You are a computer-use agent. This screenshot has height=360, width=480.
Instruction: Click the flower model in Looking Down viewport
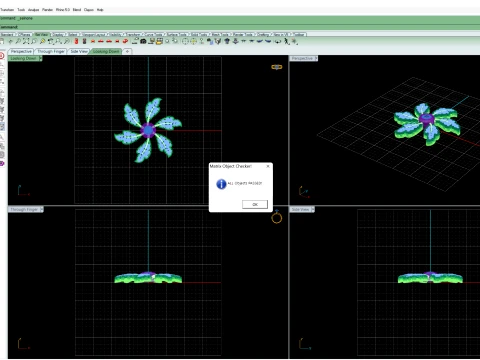(x=148, y=130)
